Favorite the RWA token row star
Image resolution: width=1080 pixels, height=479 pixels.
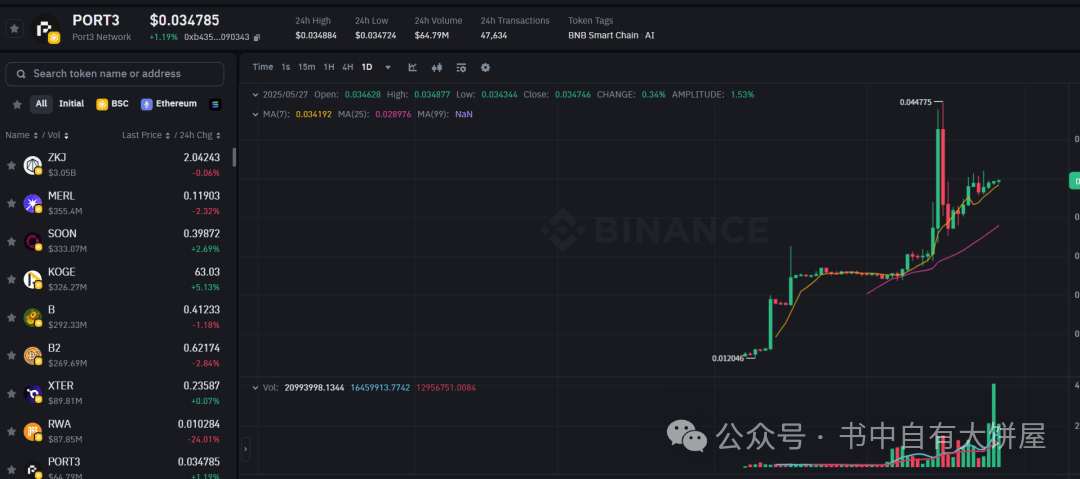11,432
